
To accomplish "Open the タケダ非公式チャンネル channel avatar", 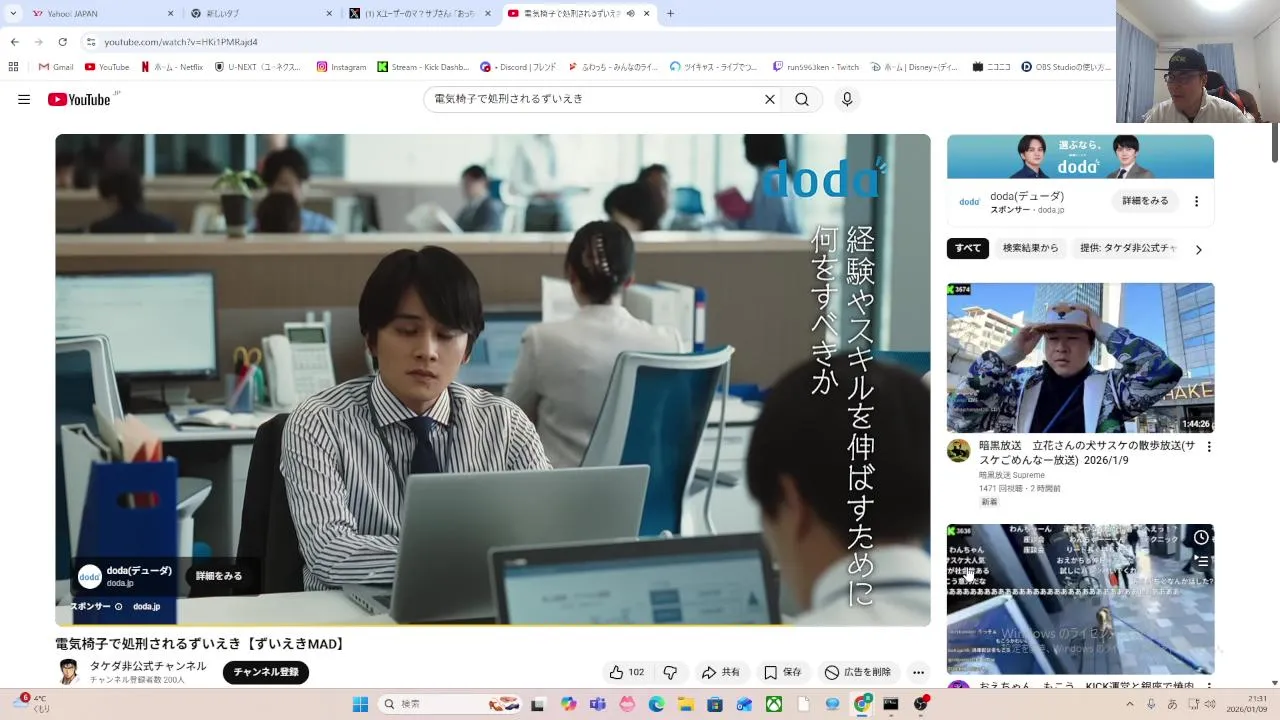I will 68,672.
